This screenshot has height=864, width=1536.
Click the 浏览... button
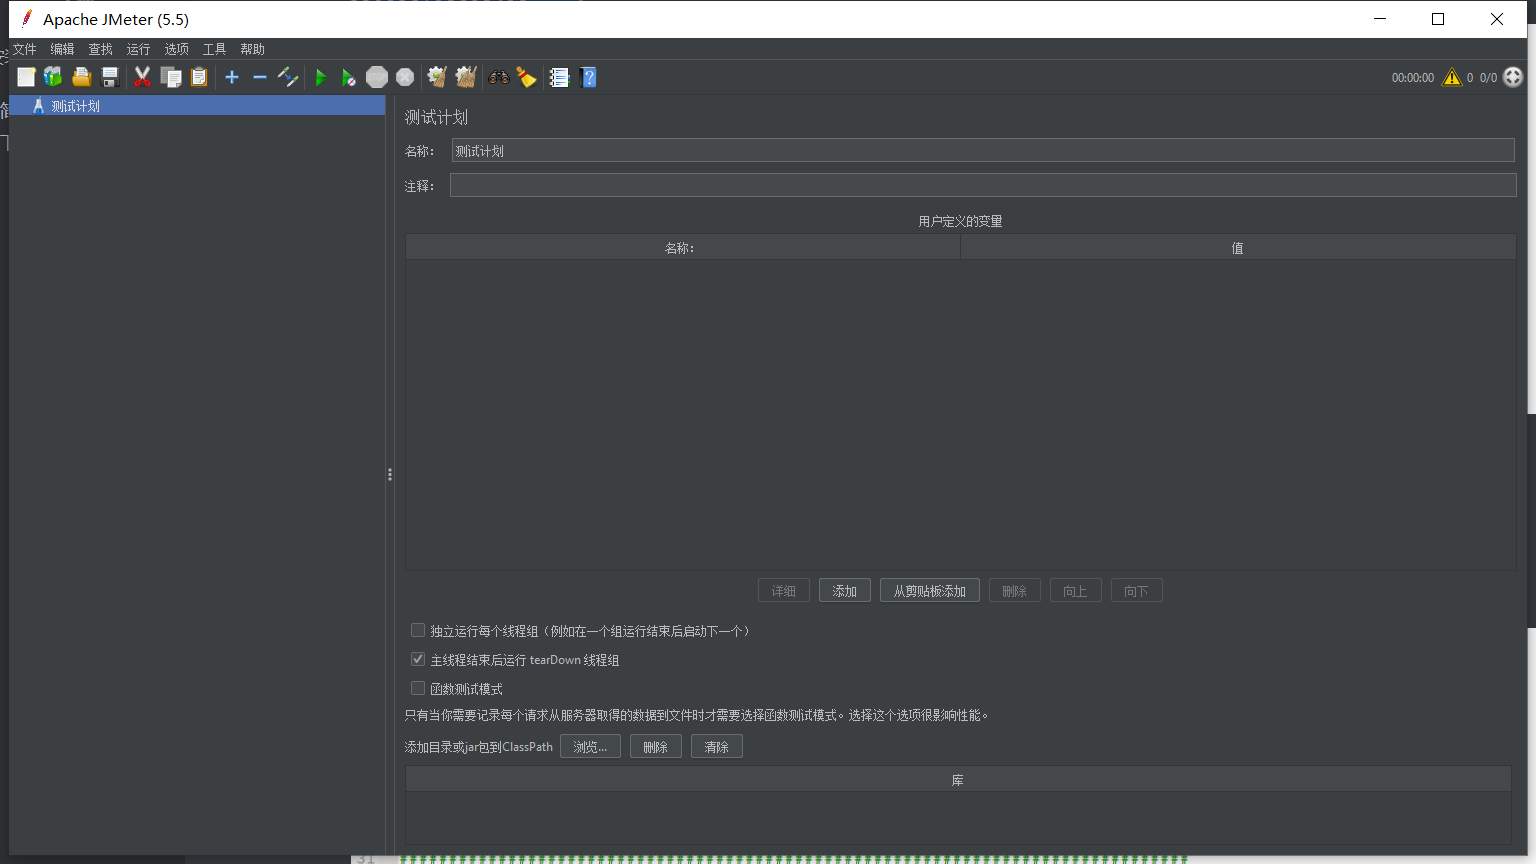pyautogui.click(x=590, y=747)
